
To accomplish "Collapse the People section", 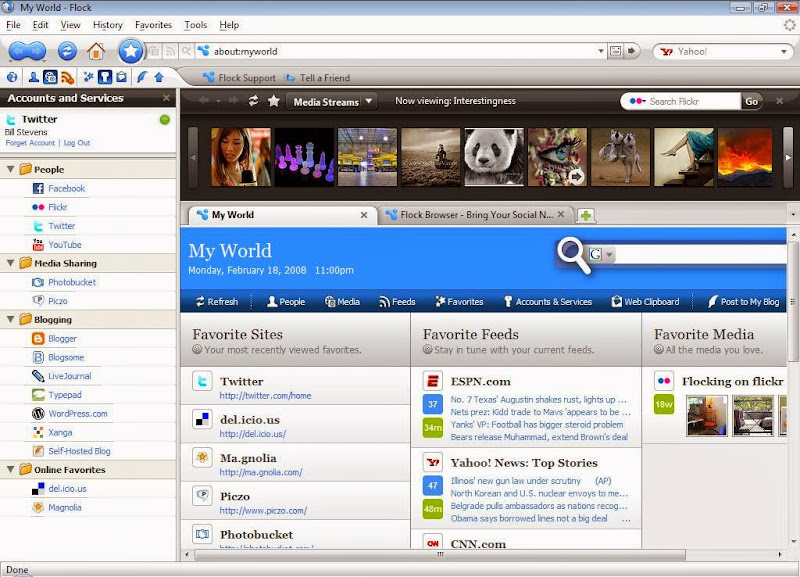I will (x=11, y=169).
